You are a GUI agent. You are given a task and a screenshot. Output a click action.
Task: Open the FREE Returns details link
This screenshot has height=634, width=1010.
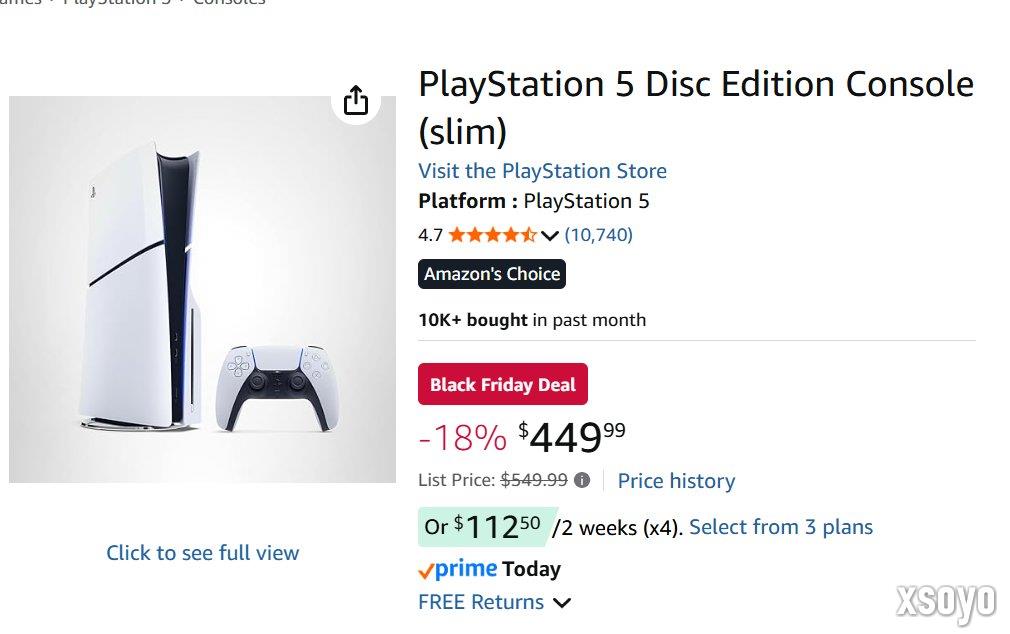click(x=481, y=602)
